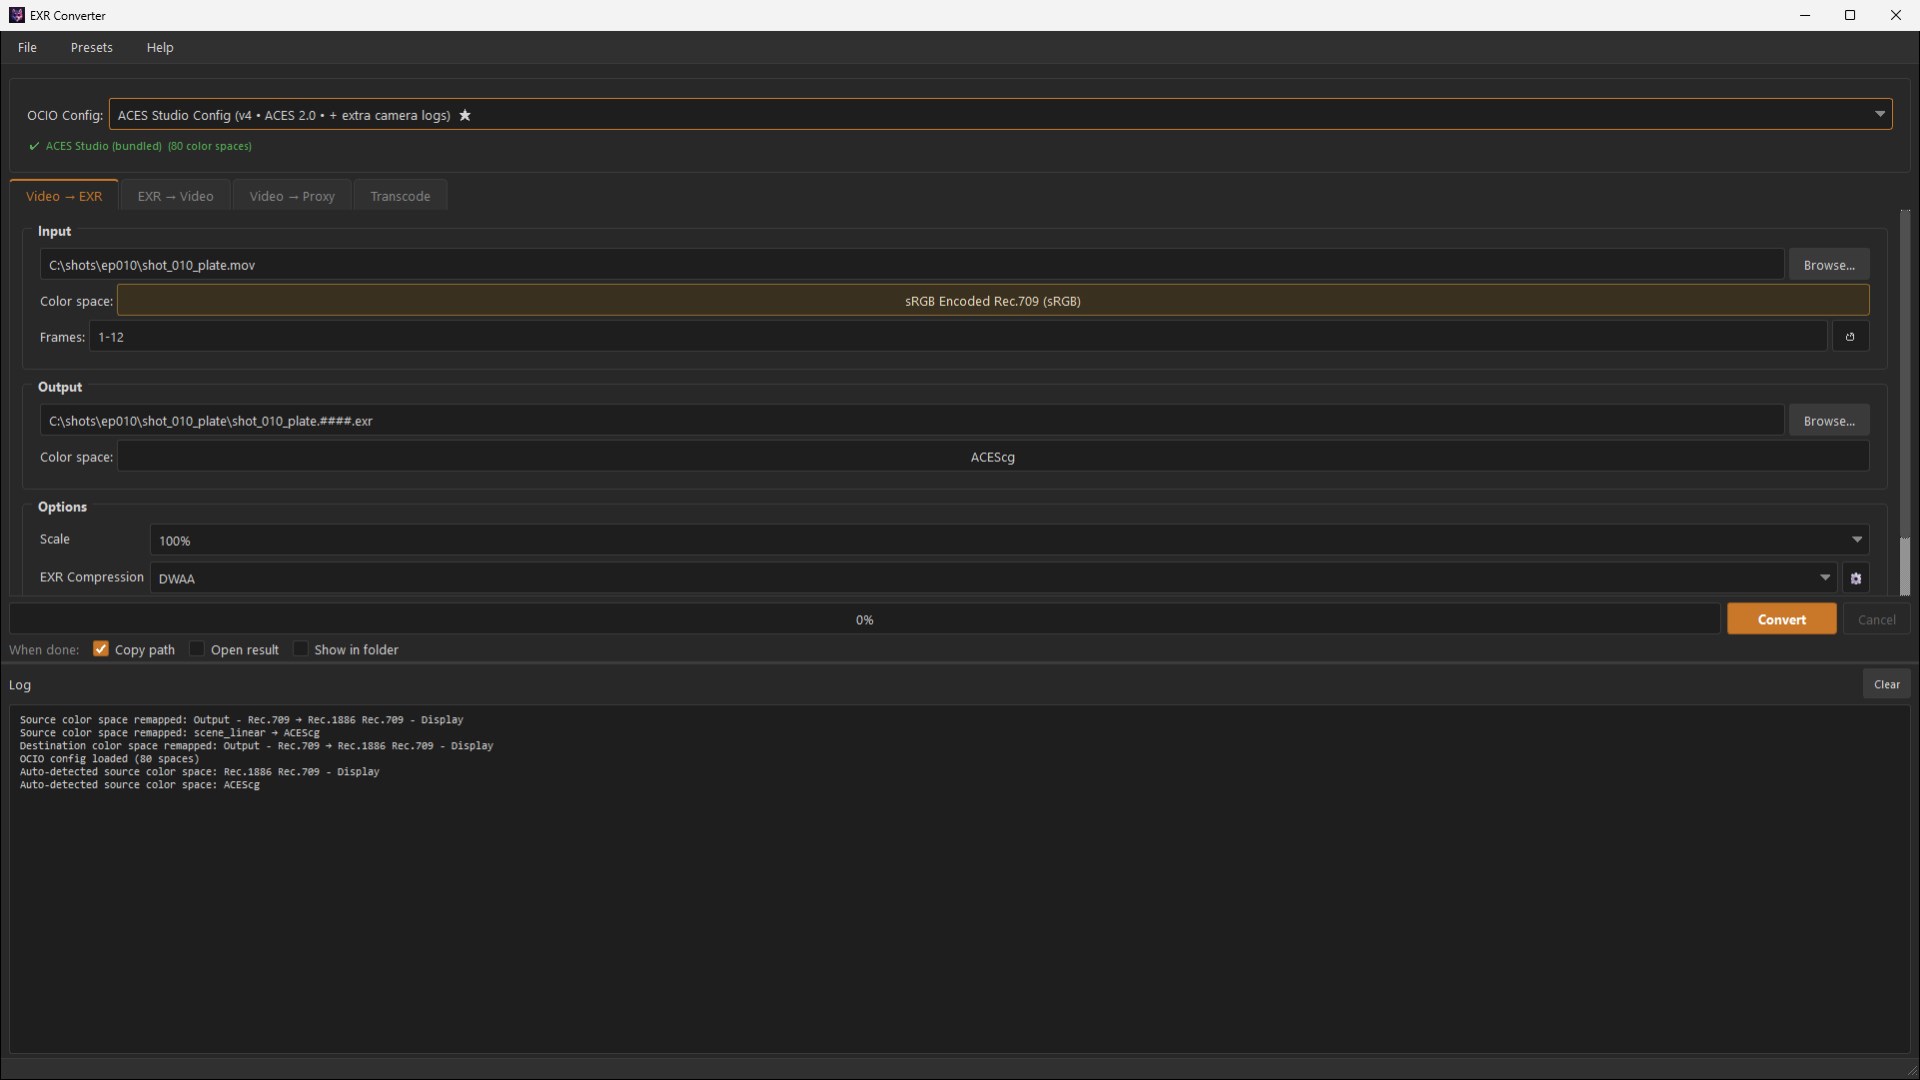Click log line 'Auto-detected source color space: ACEScg'
1920x1080 pixels.
coord(139,784)
